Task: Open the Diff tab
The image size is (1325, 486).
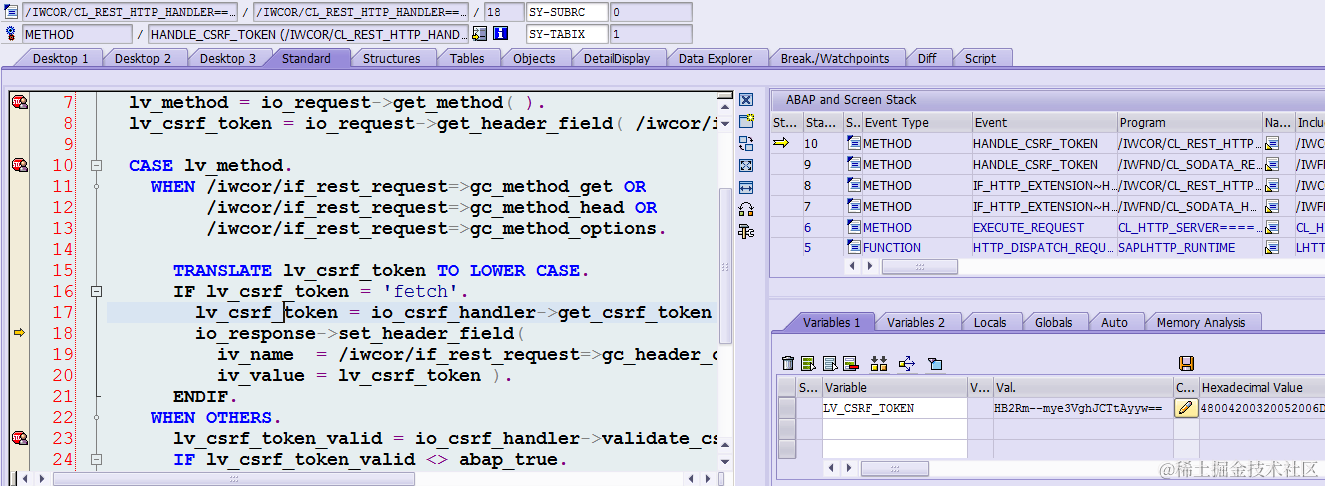Action: point(927,58)
